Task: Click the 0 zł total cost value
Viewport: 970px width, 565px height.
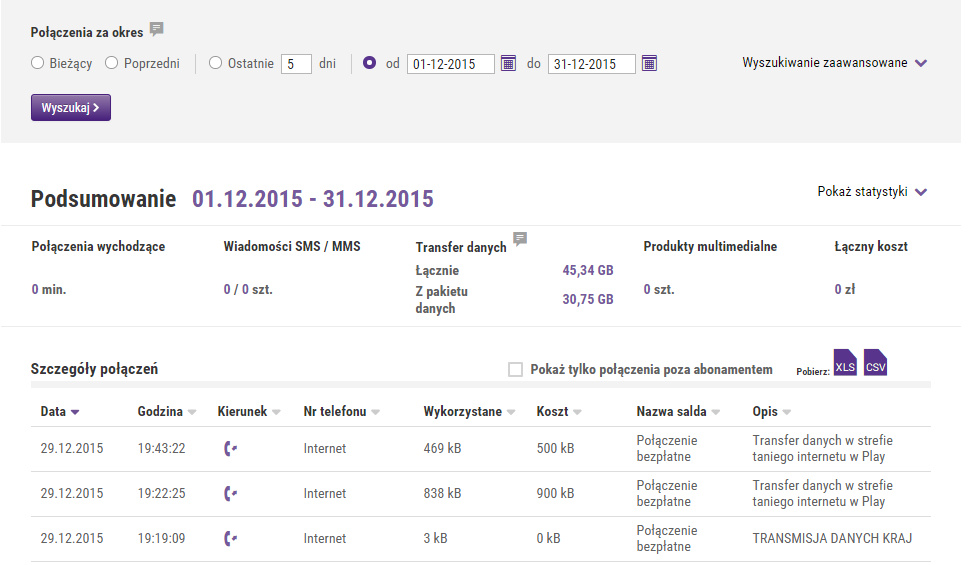Action: point(845,289)
